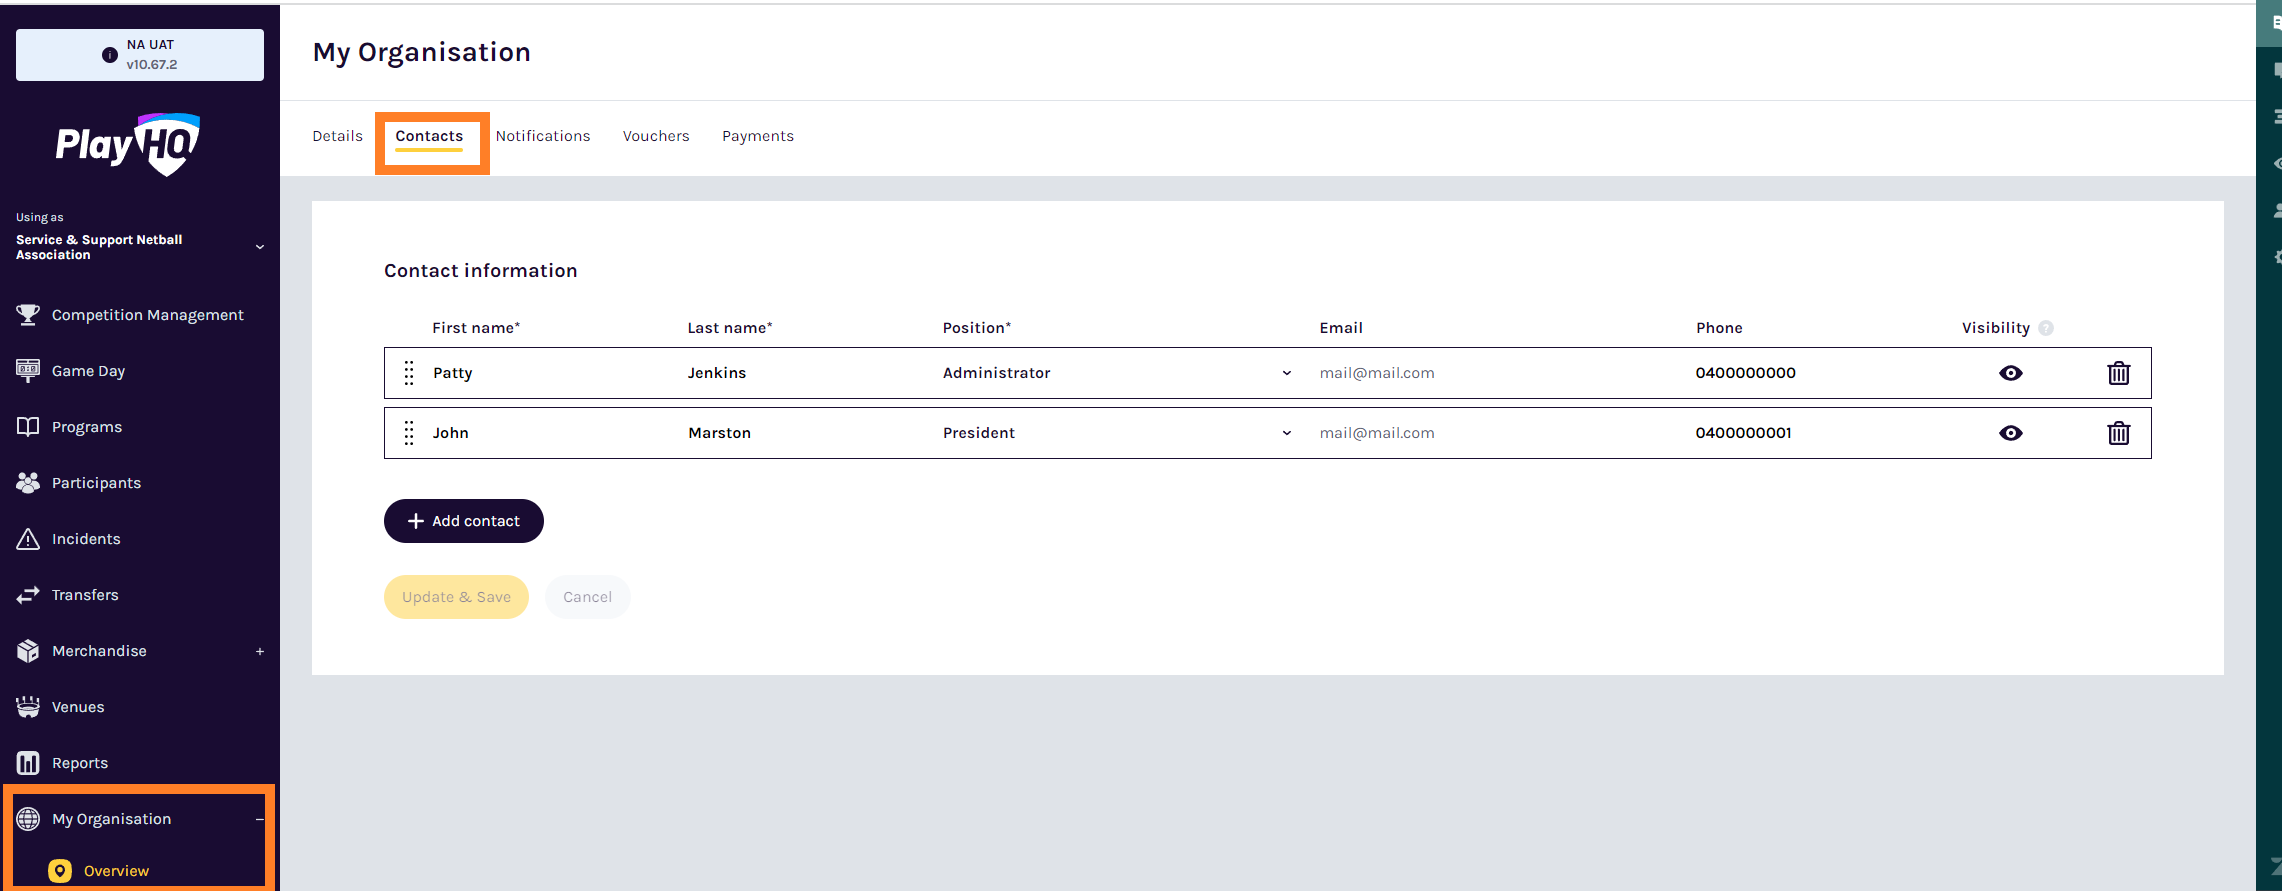
Task: Click the Incidents warning triangle icon
Action: pyautogui.click(x=28, y=538)
